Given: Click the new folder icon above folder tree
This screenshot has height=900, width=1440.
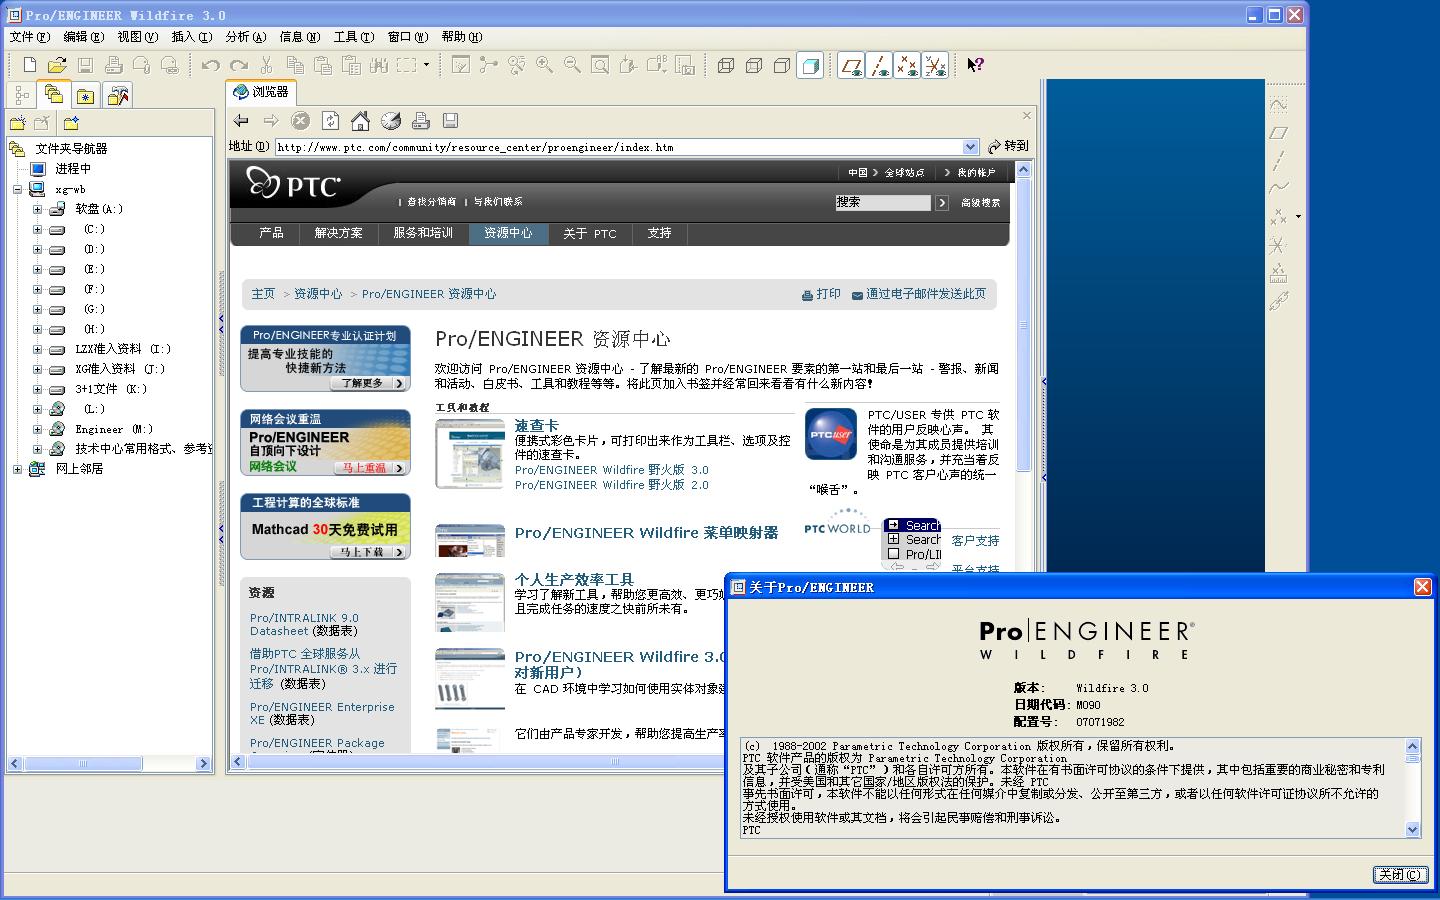Looking at the screenshot, I should [x=18, y=123].
